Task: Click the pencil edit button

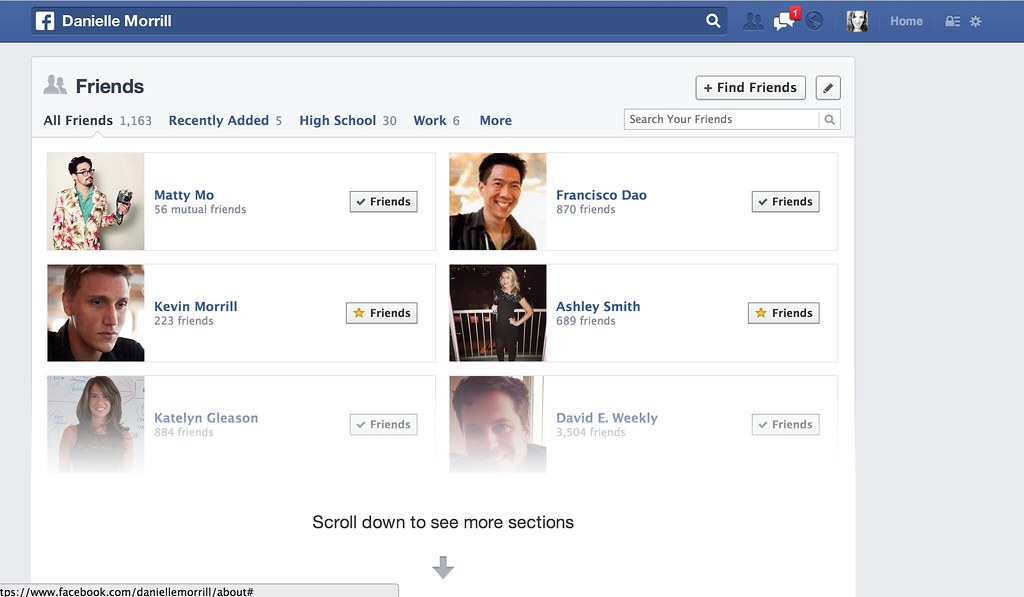Action: click(828, 88)
